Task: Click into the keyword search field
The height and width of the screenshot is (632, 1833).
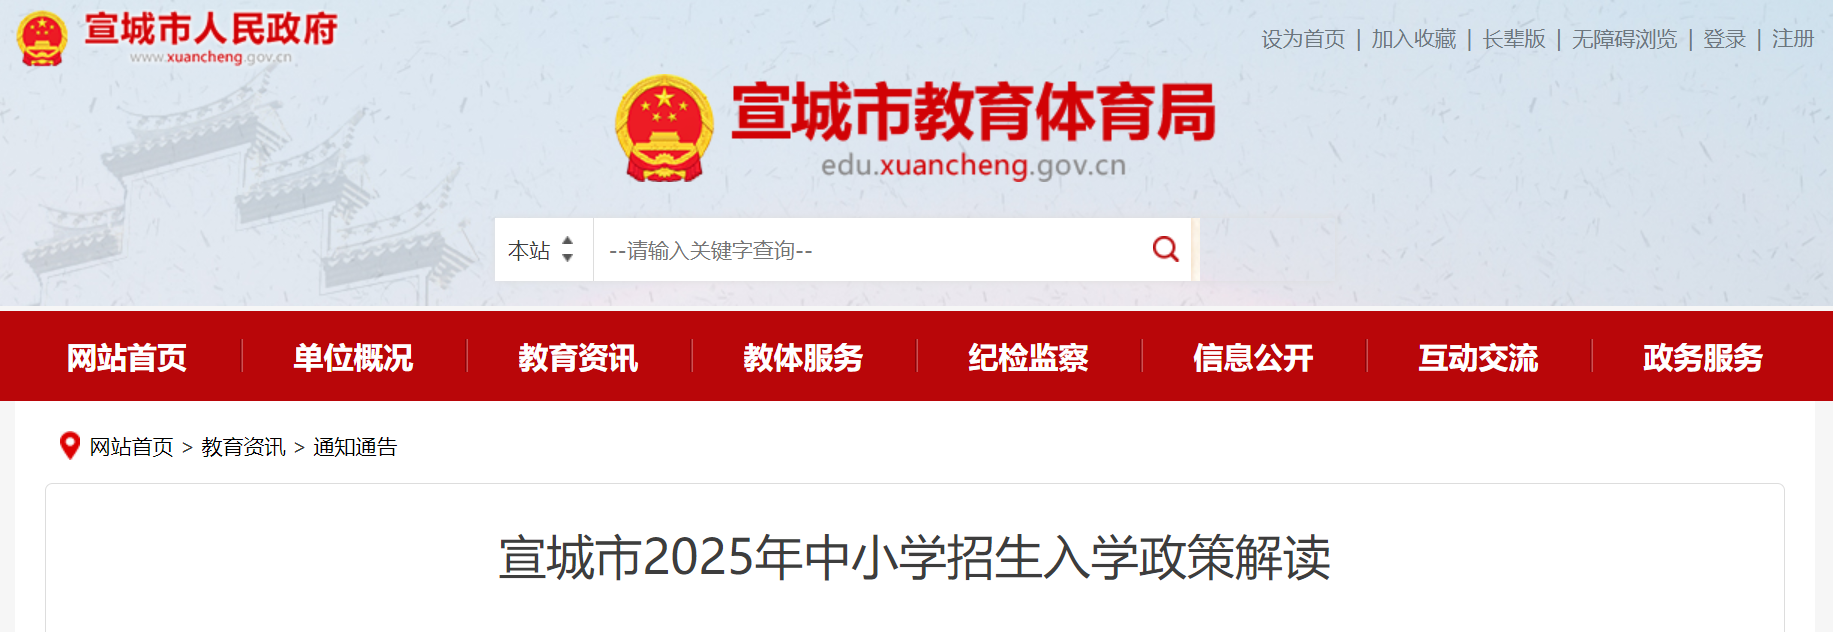Action: 870,250
